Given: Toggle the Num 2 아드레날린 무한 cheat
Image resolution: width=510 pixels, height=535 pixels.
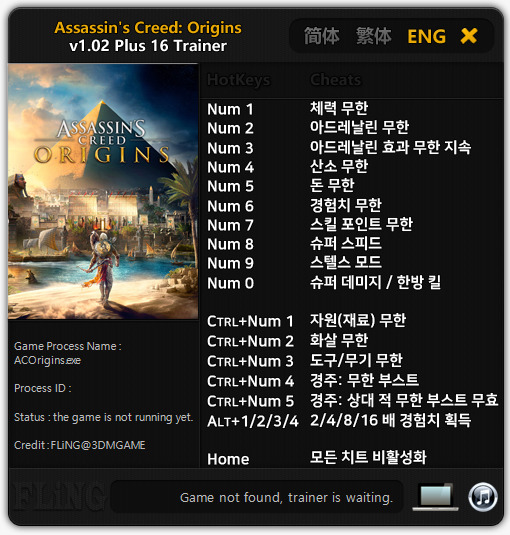Looking at the screenshot, I should pos(308,128).
